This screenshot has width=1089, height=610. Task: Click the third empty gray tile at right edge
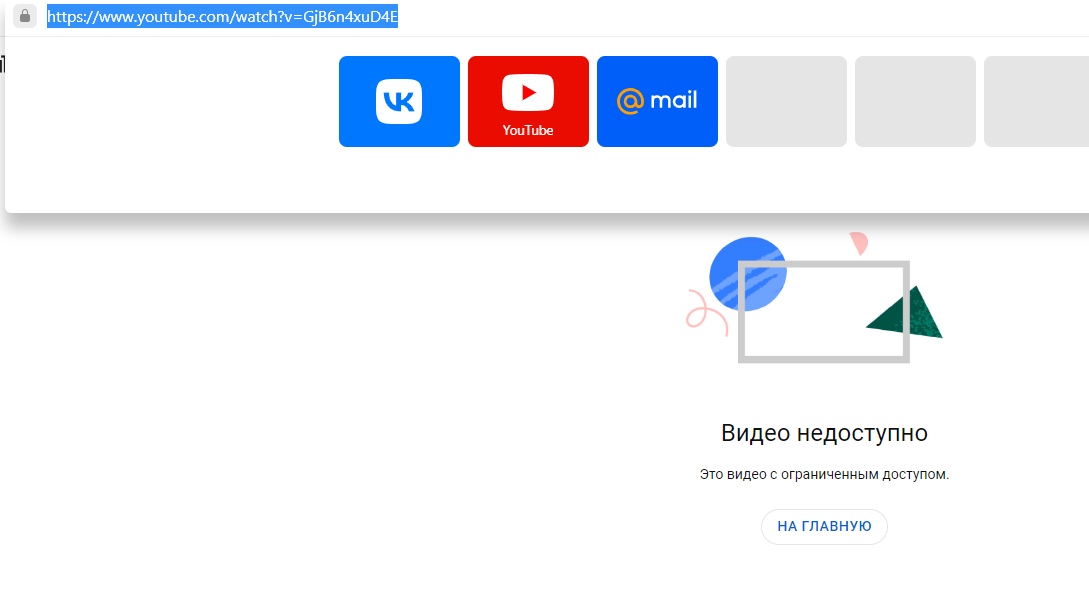pos(1036,101)
